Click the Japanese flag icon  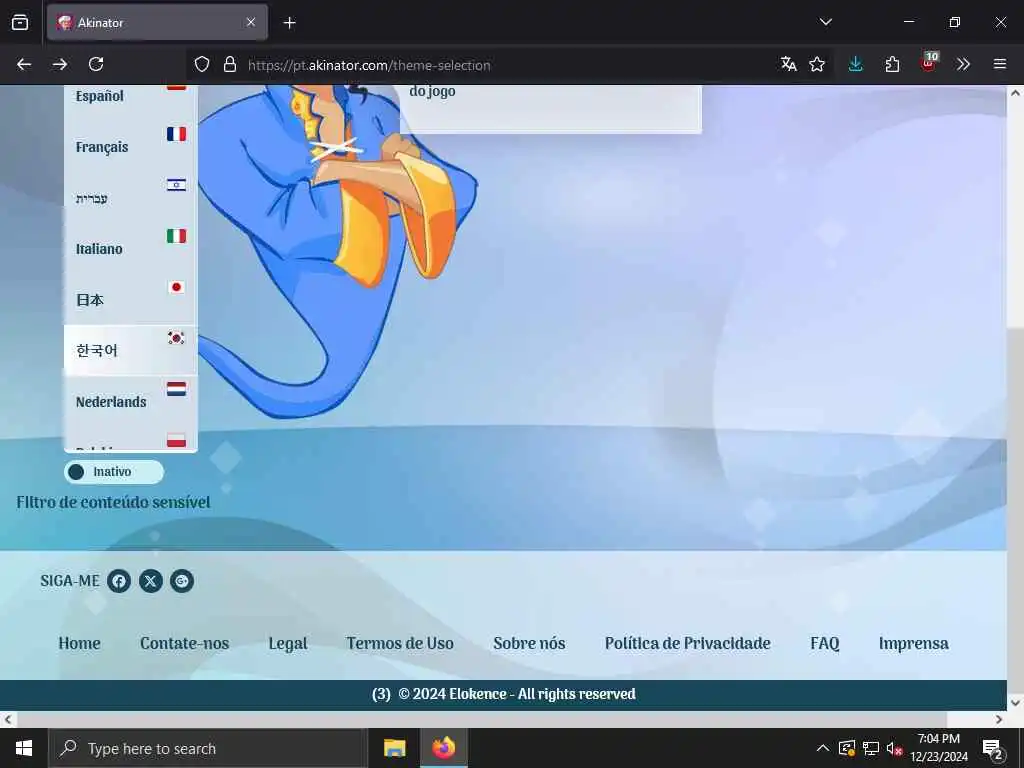tap(176, 287)
